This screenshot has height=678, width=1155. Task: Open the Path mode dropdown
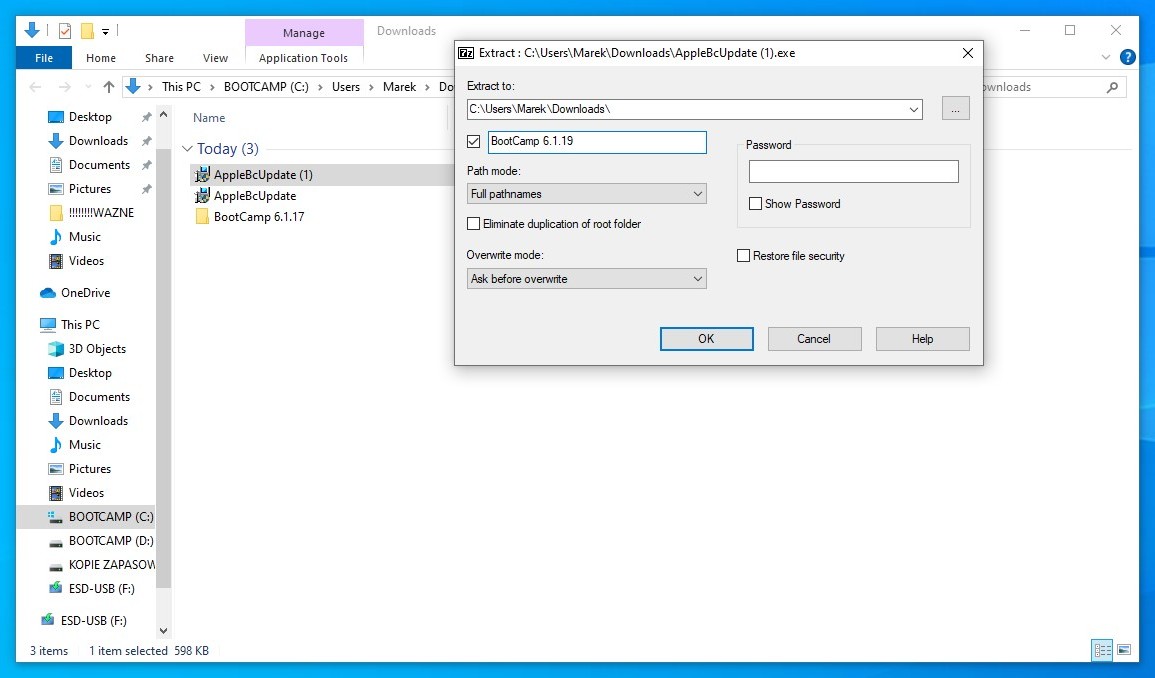point(697,194)
